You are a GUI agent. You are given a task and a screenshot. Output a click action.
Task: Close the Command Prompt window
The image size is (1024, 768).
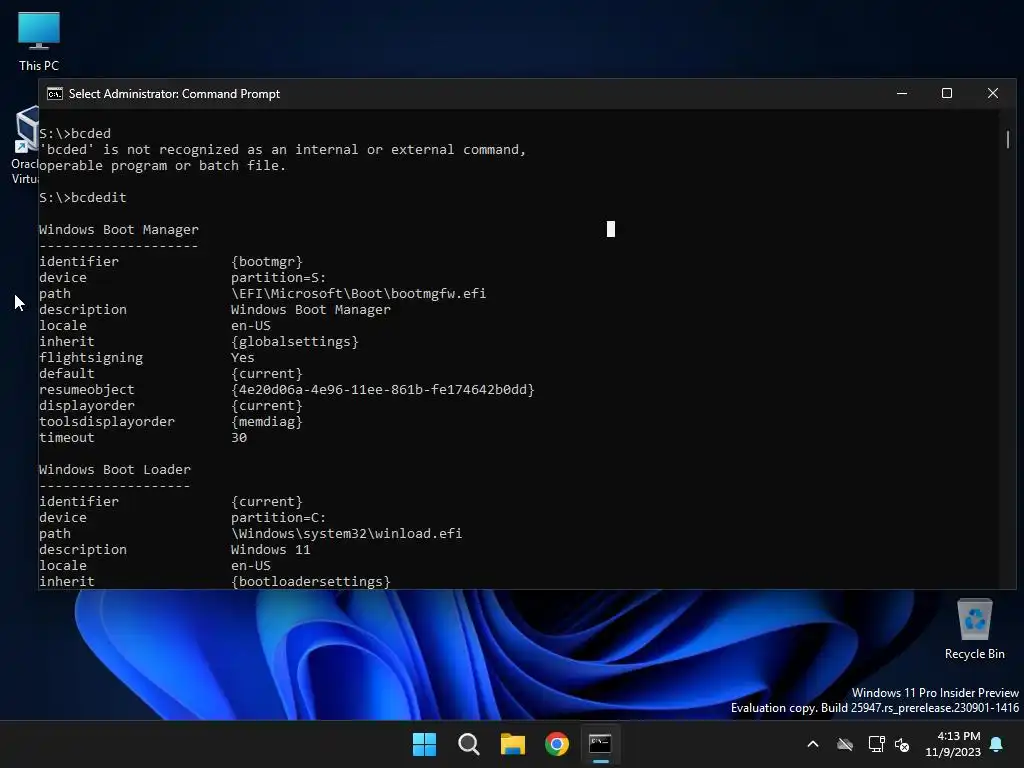click(993, 93)
